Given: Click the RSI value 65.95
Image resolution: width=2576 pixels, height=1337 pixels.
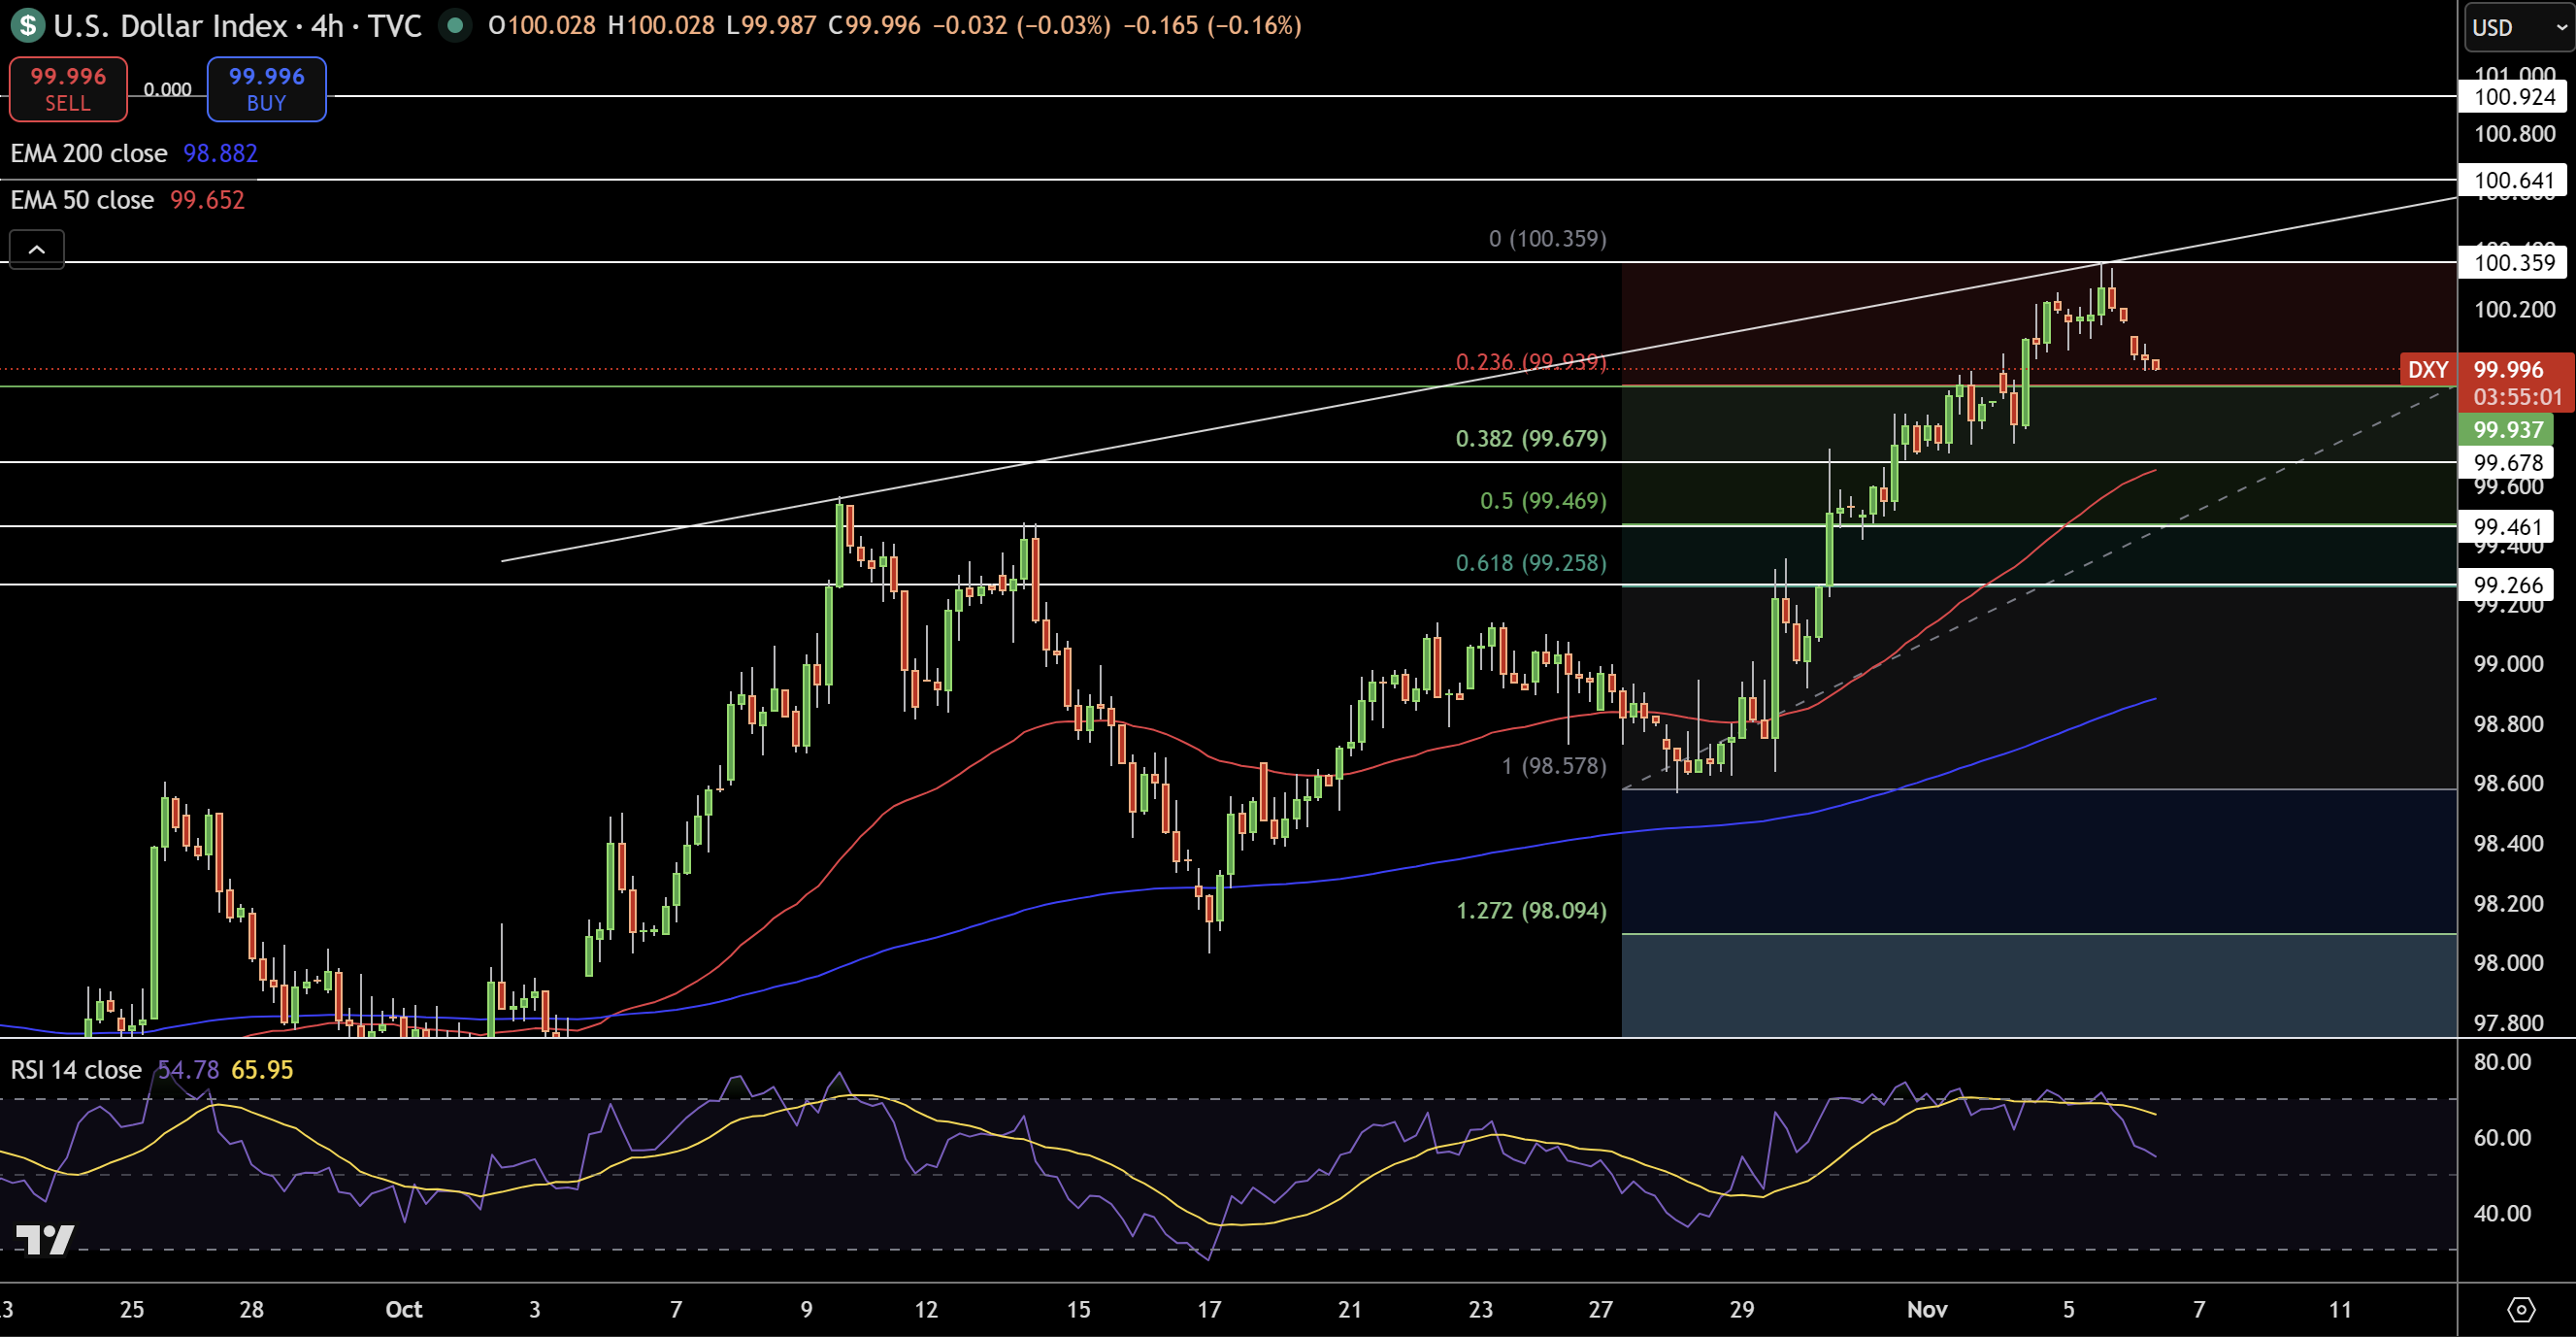Looking at the screenshot, I should coord(262,1070).
